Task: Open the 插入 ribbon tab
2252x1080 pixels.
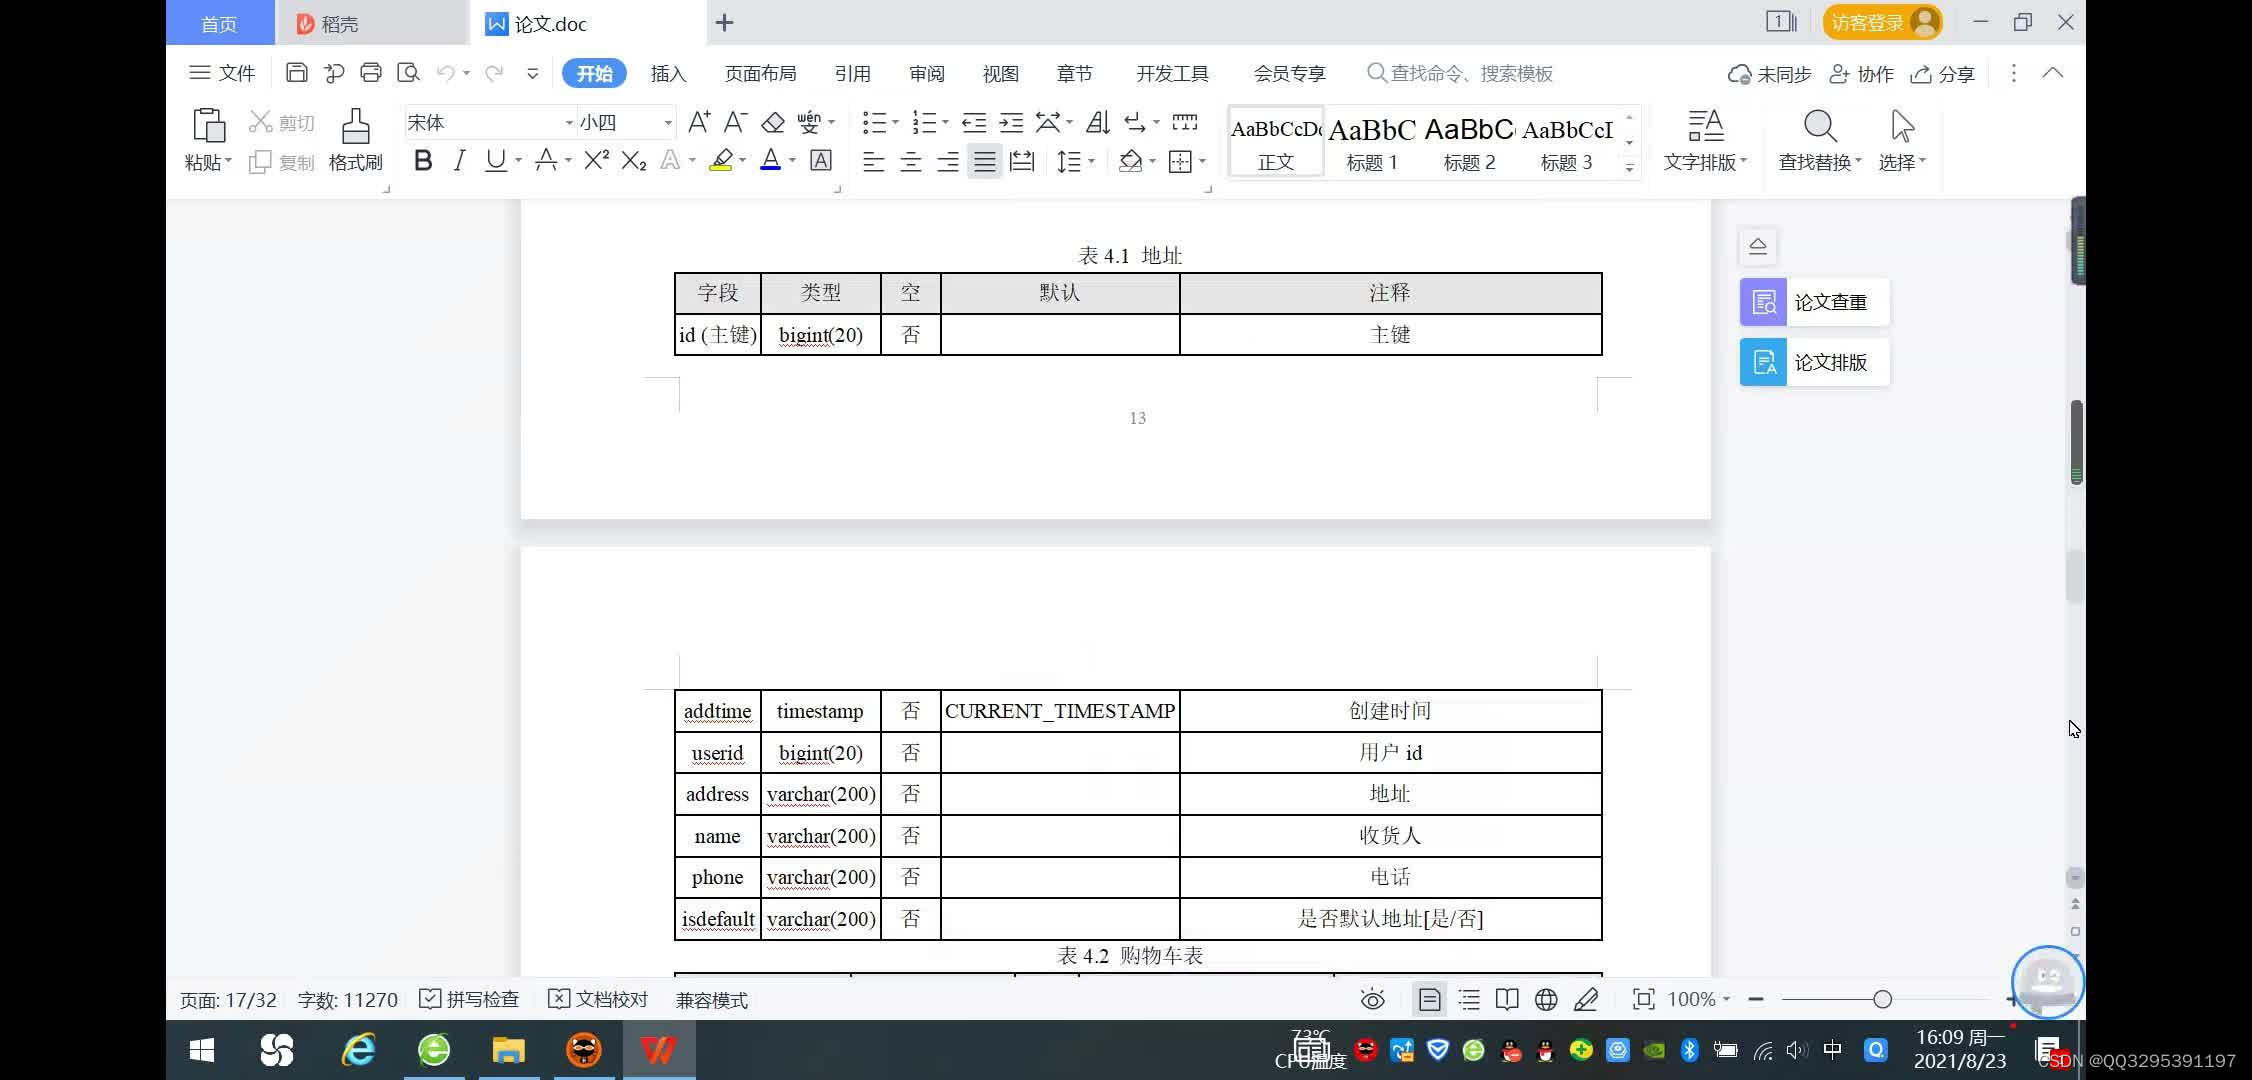Action: pos(668,73)
